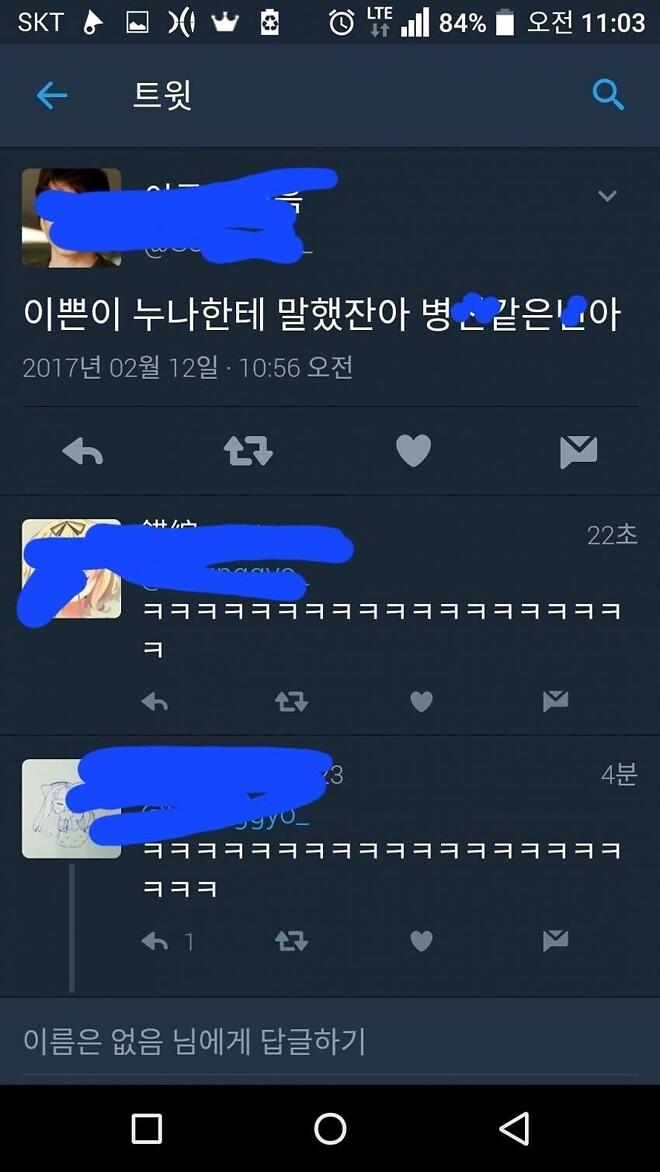Send the main tweet via direct message
The width and height of the screenshot is (660, 1172).
click(x=579, y=452)
